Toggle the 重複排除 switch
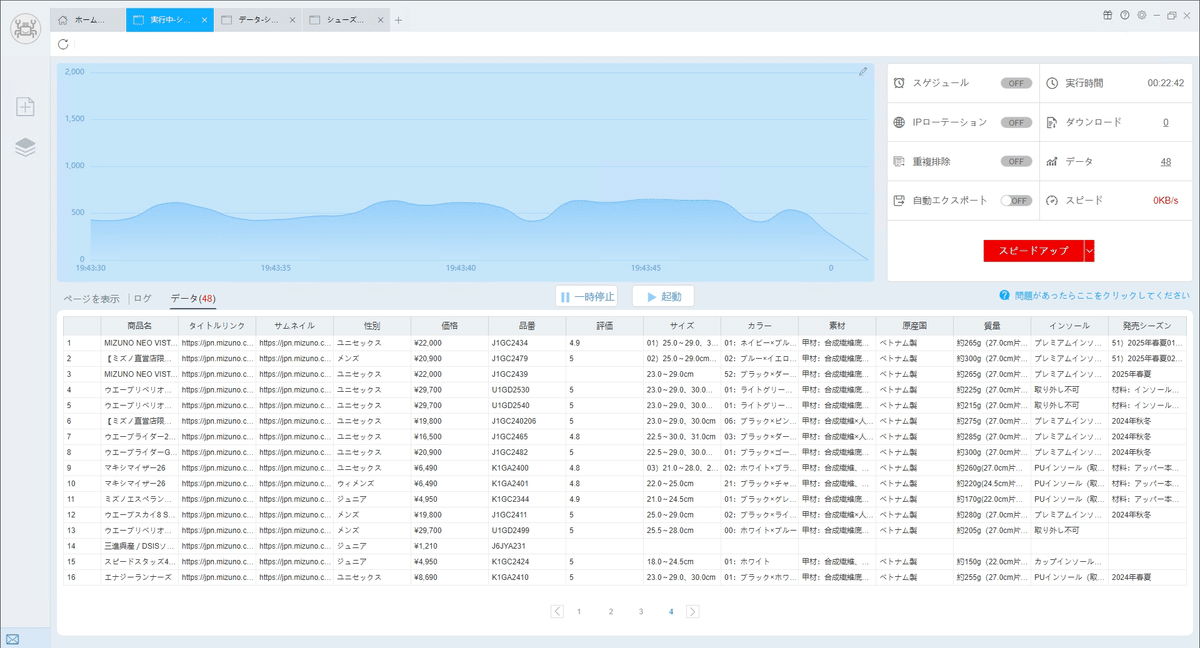 (1016, 161)
